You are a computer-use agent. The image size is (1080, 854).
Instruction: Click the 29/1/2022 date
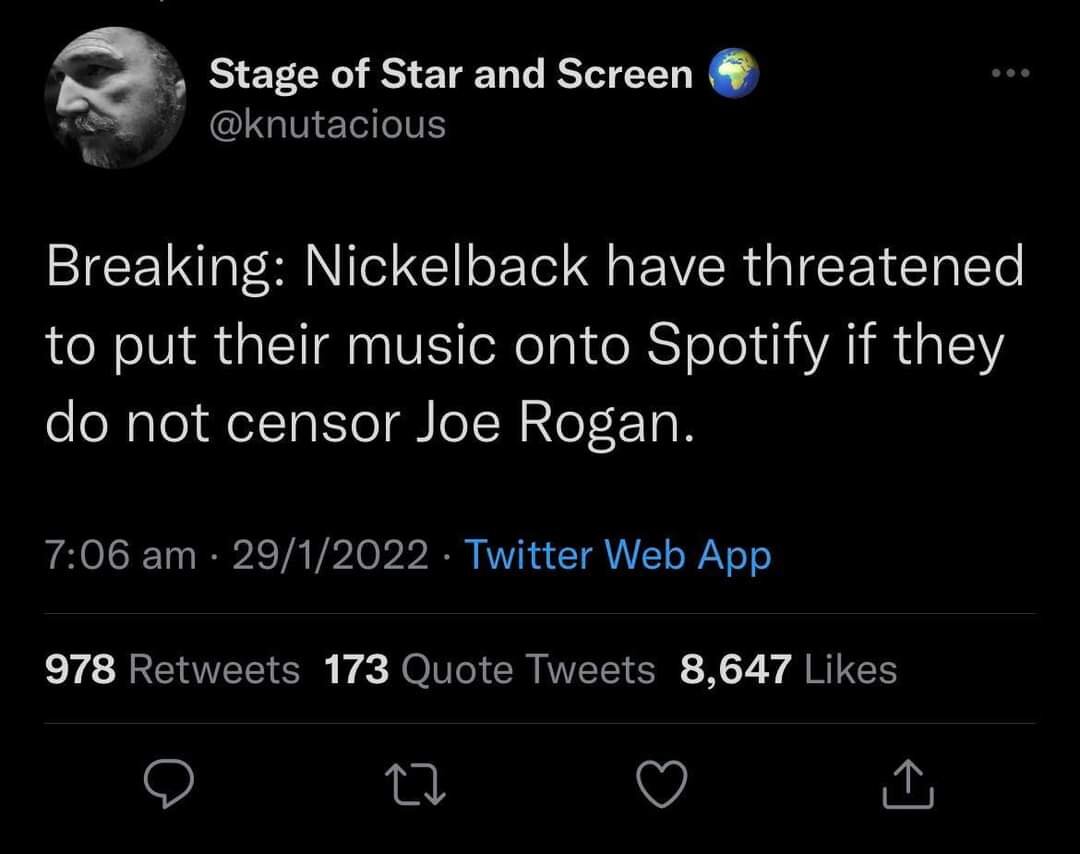(330, 554)
